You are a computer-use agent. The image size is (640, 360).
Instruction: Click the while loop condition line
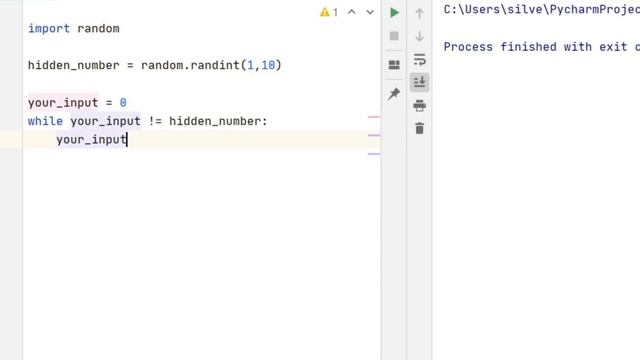[147, 121]
